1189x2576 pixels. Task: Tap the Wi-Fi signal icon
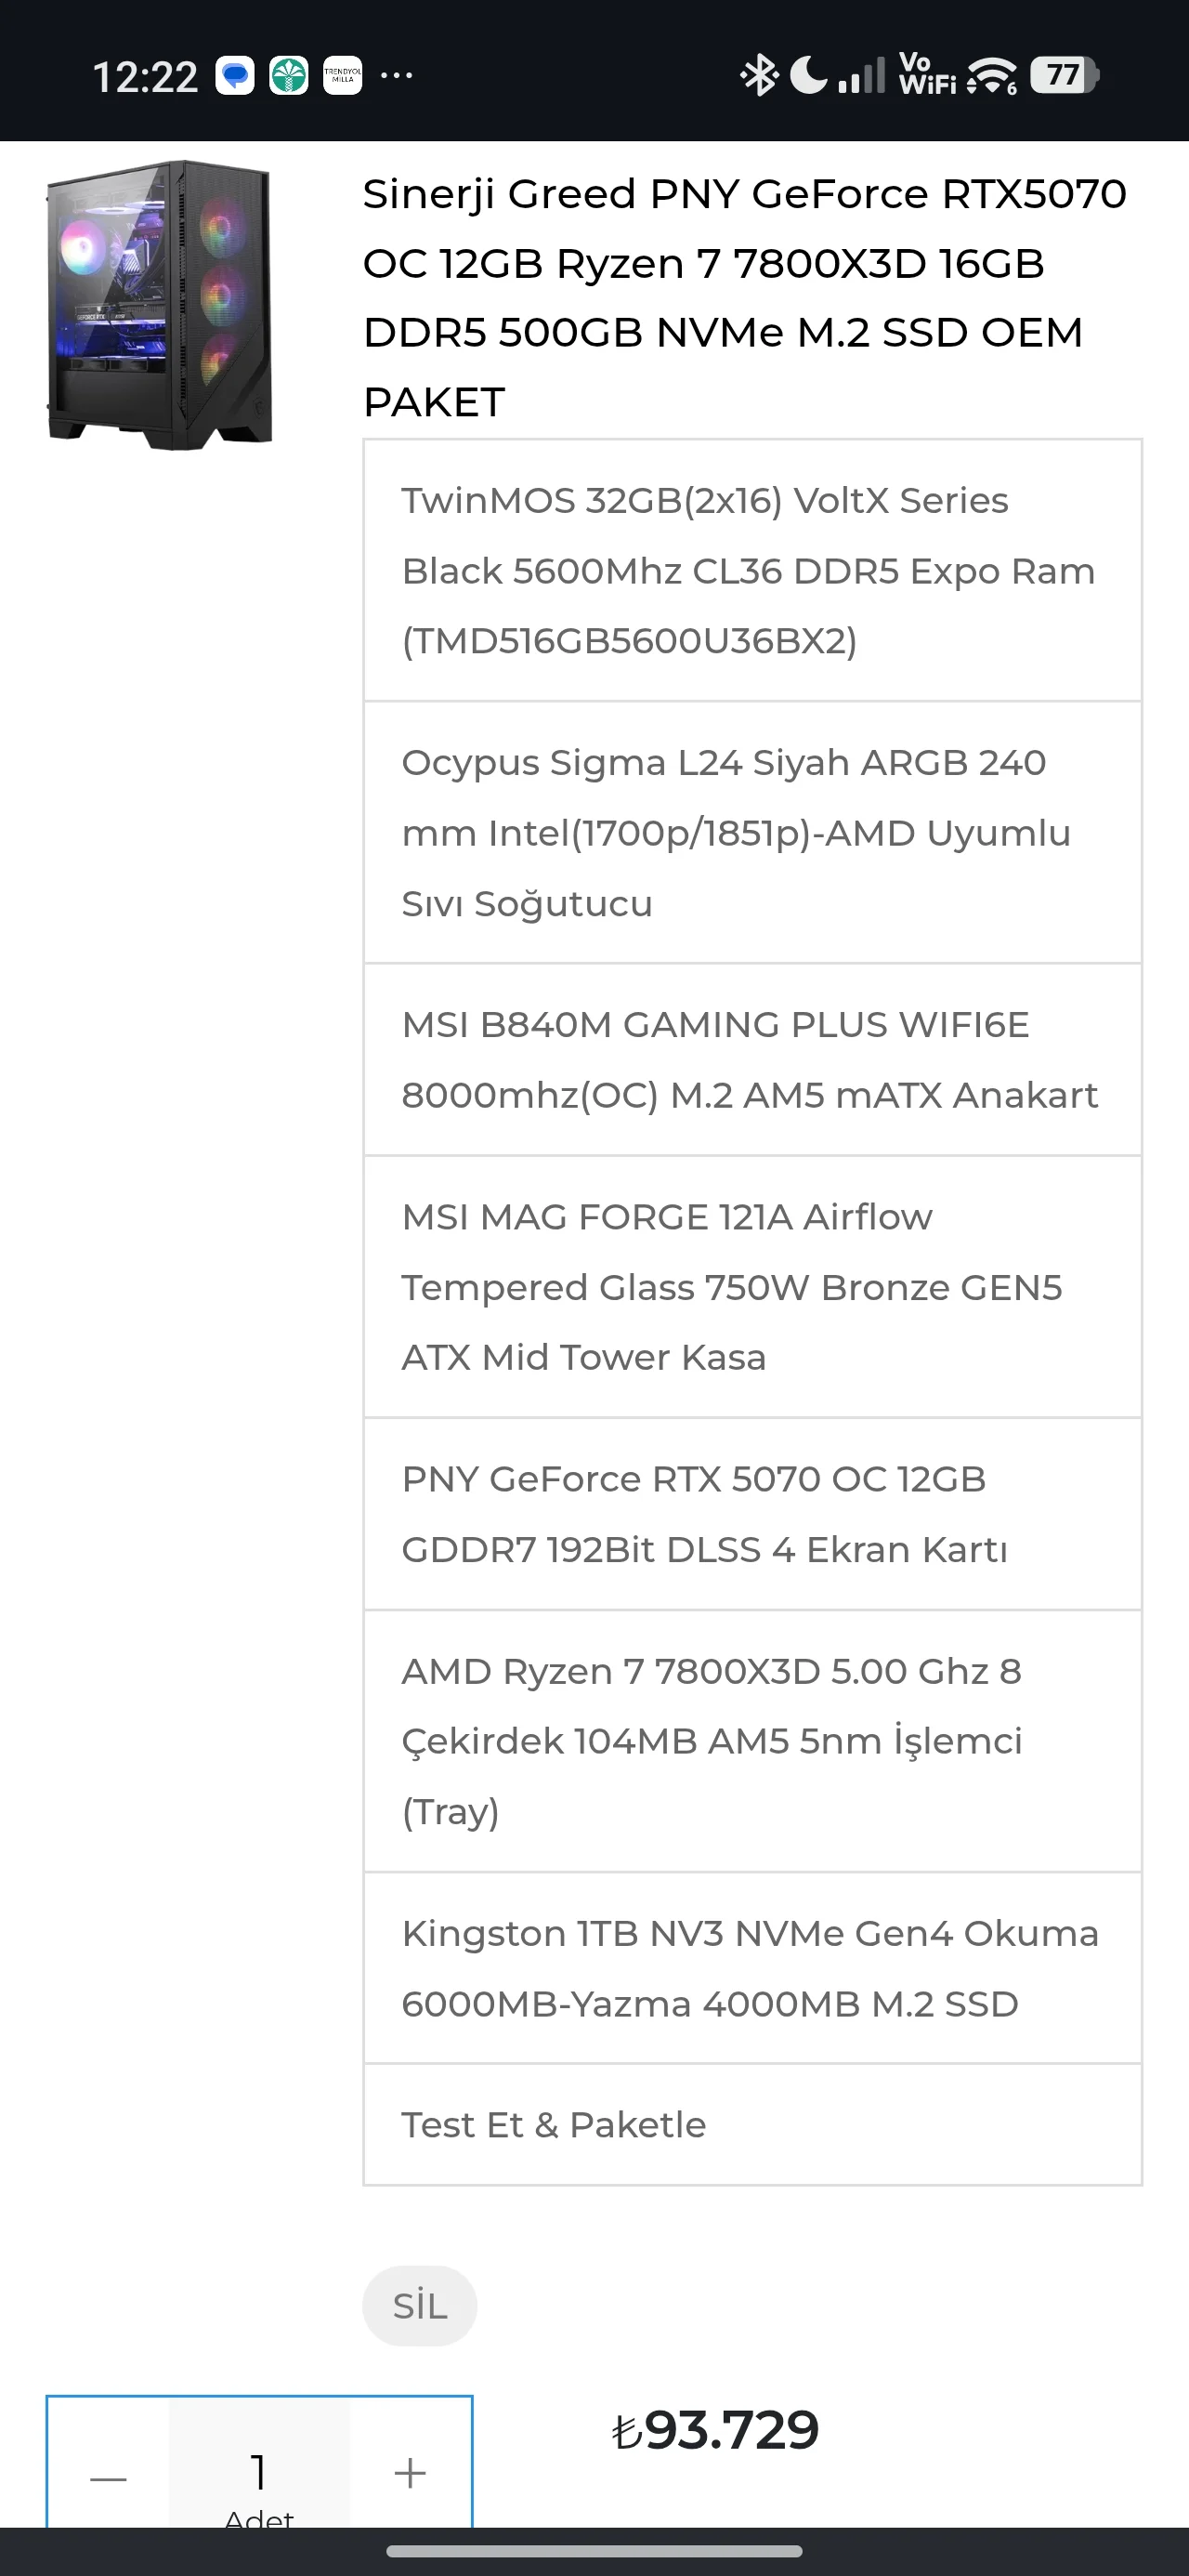[992, 75]
